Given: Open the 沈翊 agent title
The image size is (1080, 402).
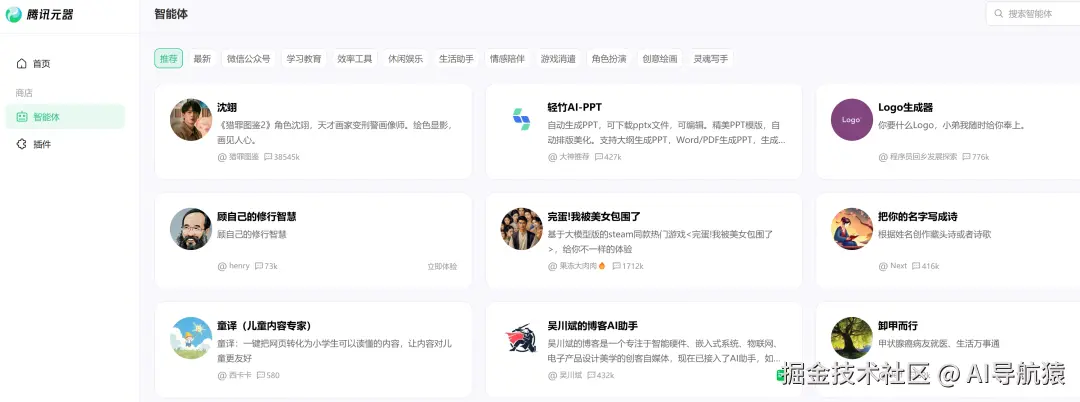Looking at the screenshot, I should [x=227, y=107].
